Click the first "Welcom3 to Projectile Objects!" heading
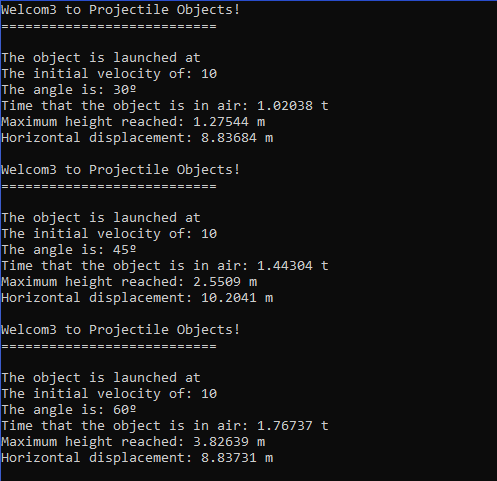Image resolution: width=497 pixels, height=481 pixels. pos(121,10)
